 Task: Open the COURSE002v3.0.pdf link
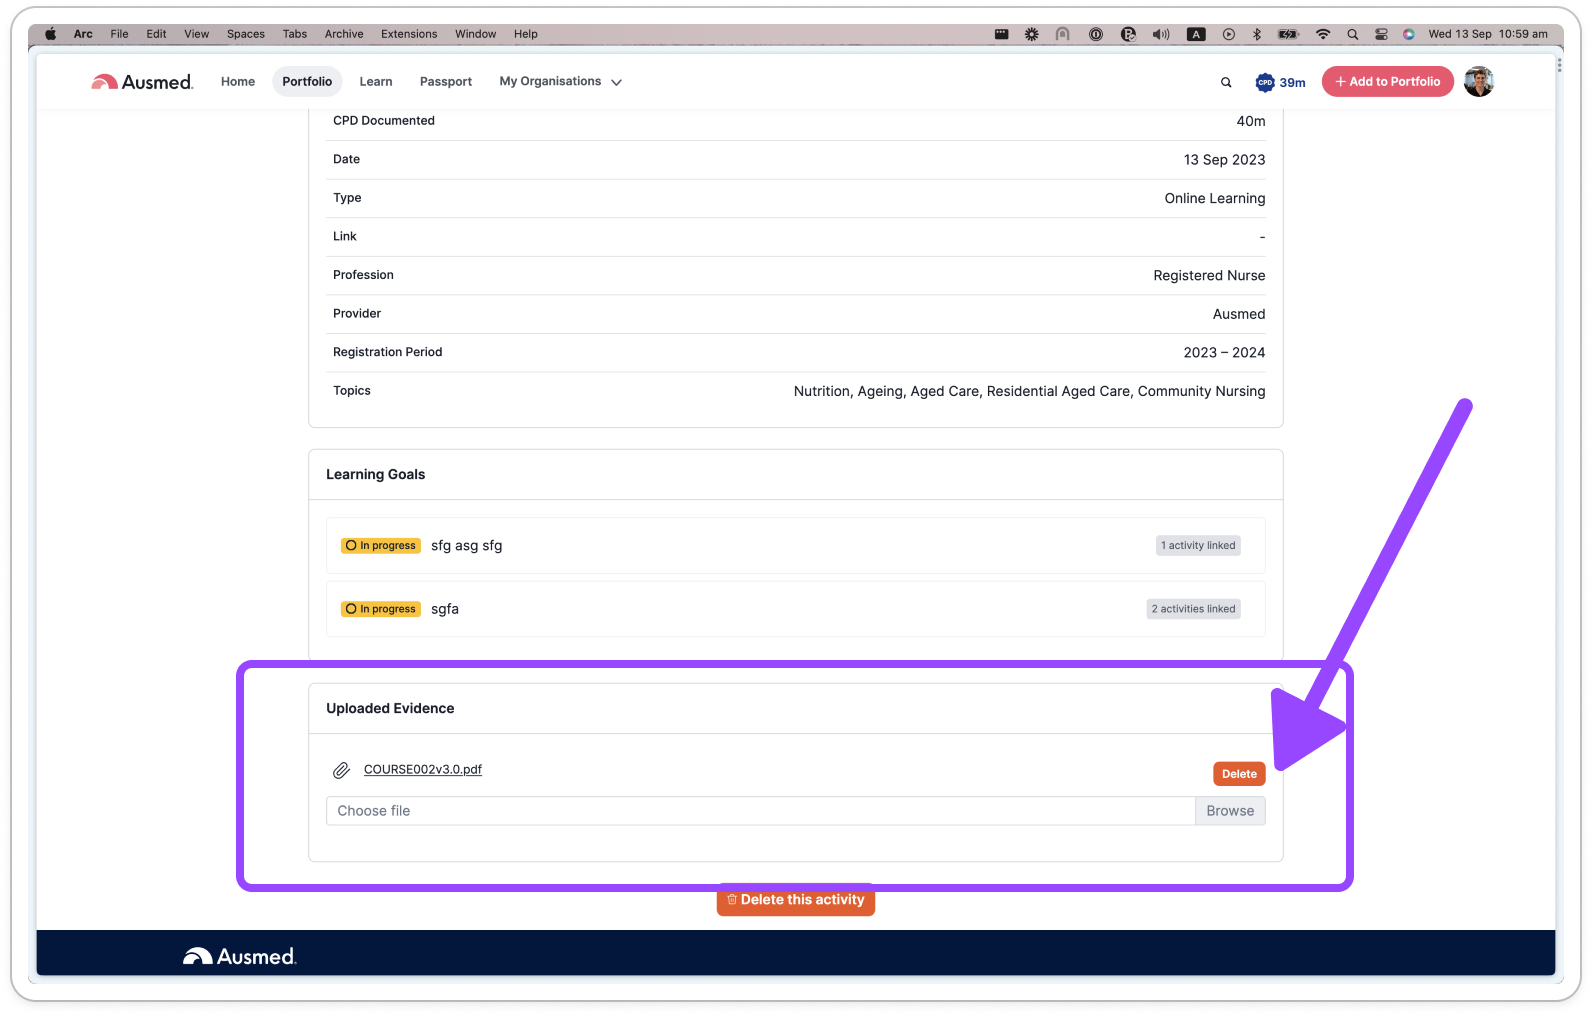point(423,770)
